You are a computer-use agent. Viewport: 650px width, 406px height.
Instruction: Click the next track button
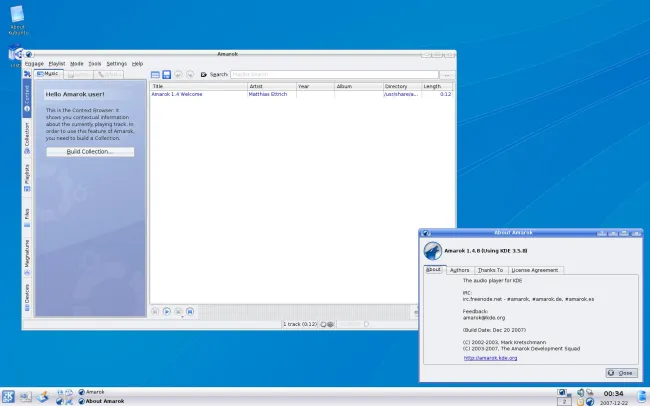[190, 311]
